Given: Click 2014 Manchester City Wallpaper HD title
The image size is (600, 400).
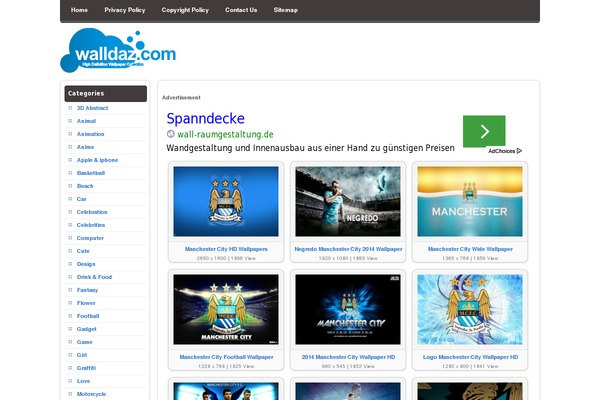Looking at the screenshot, I should [x=348, y=357].
